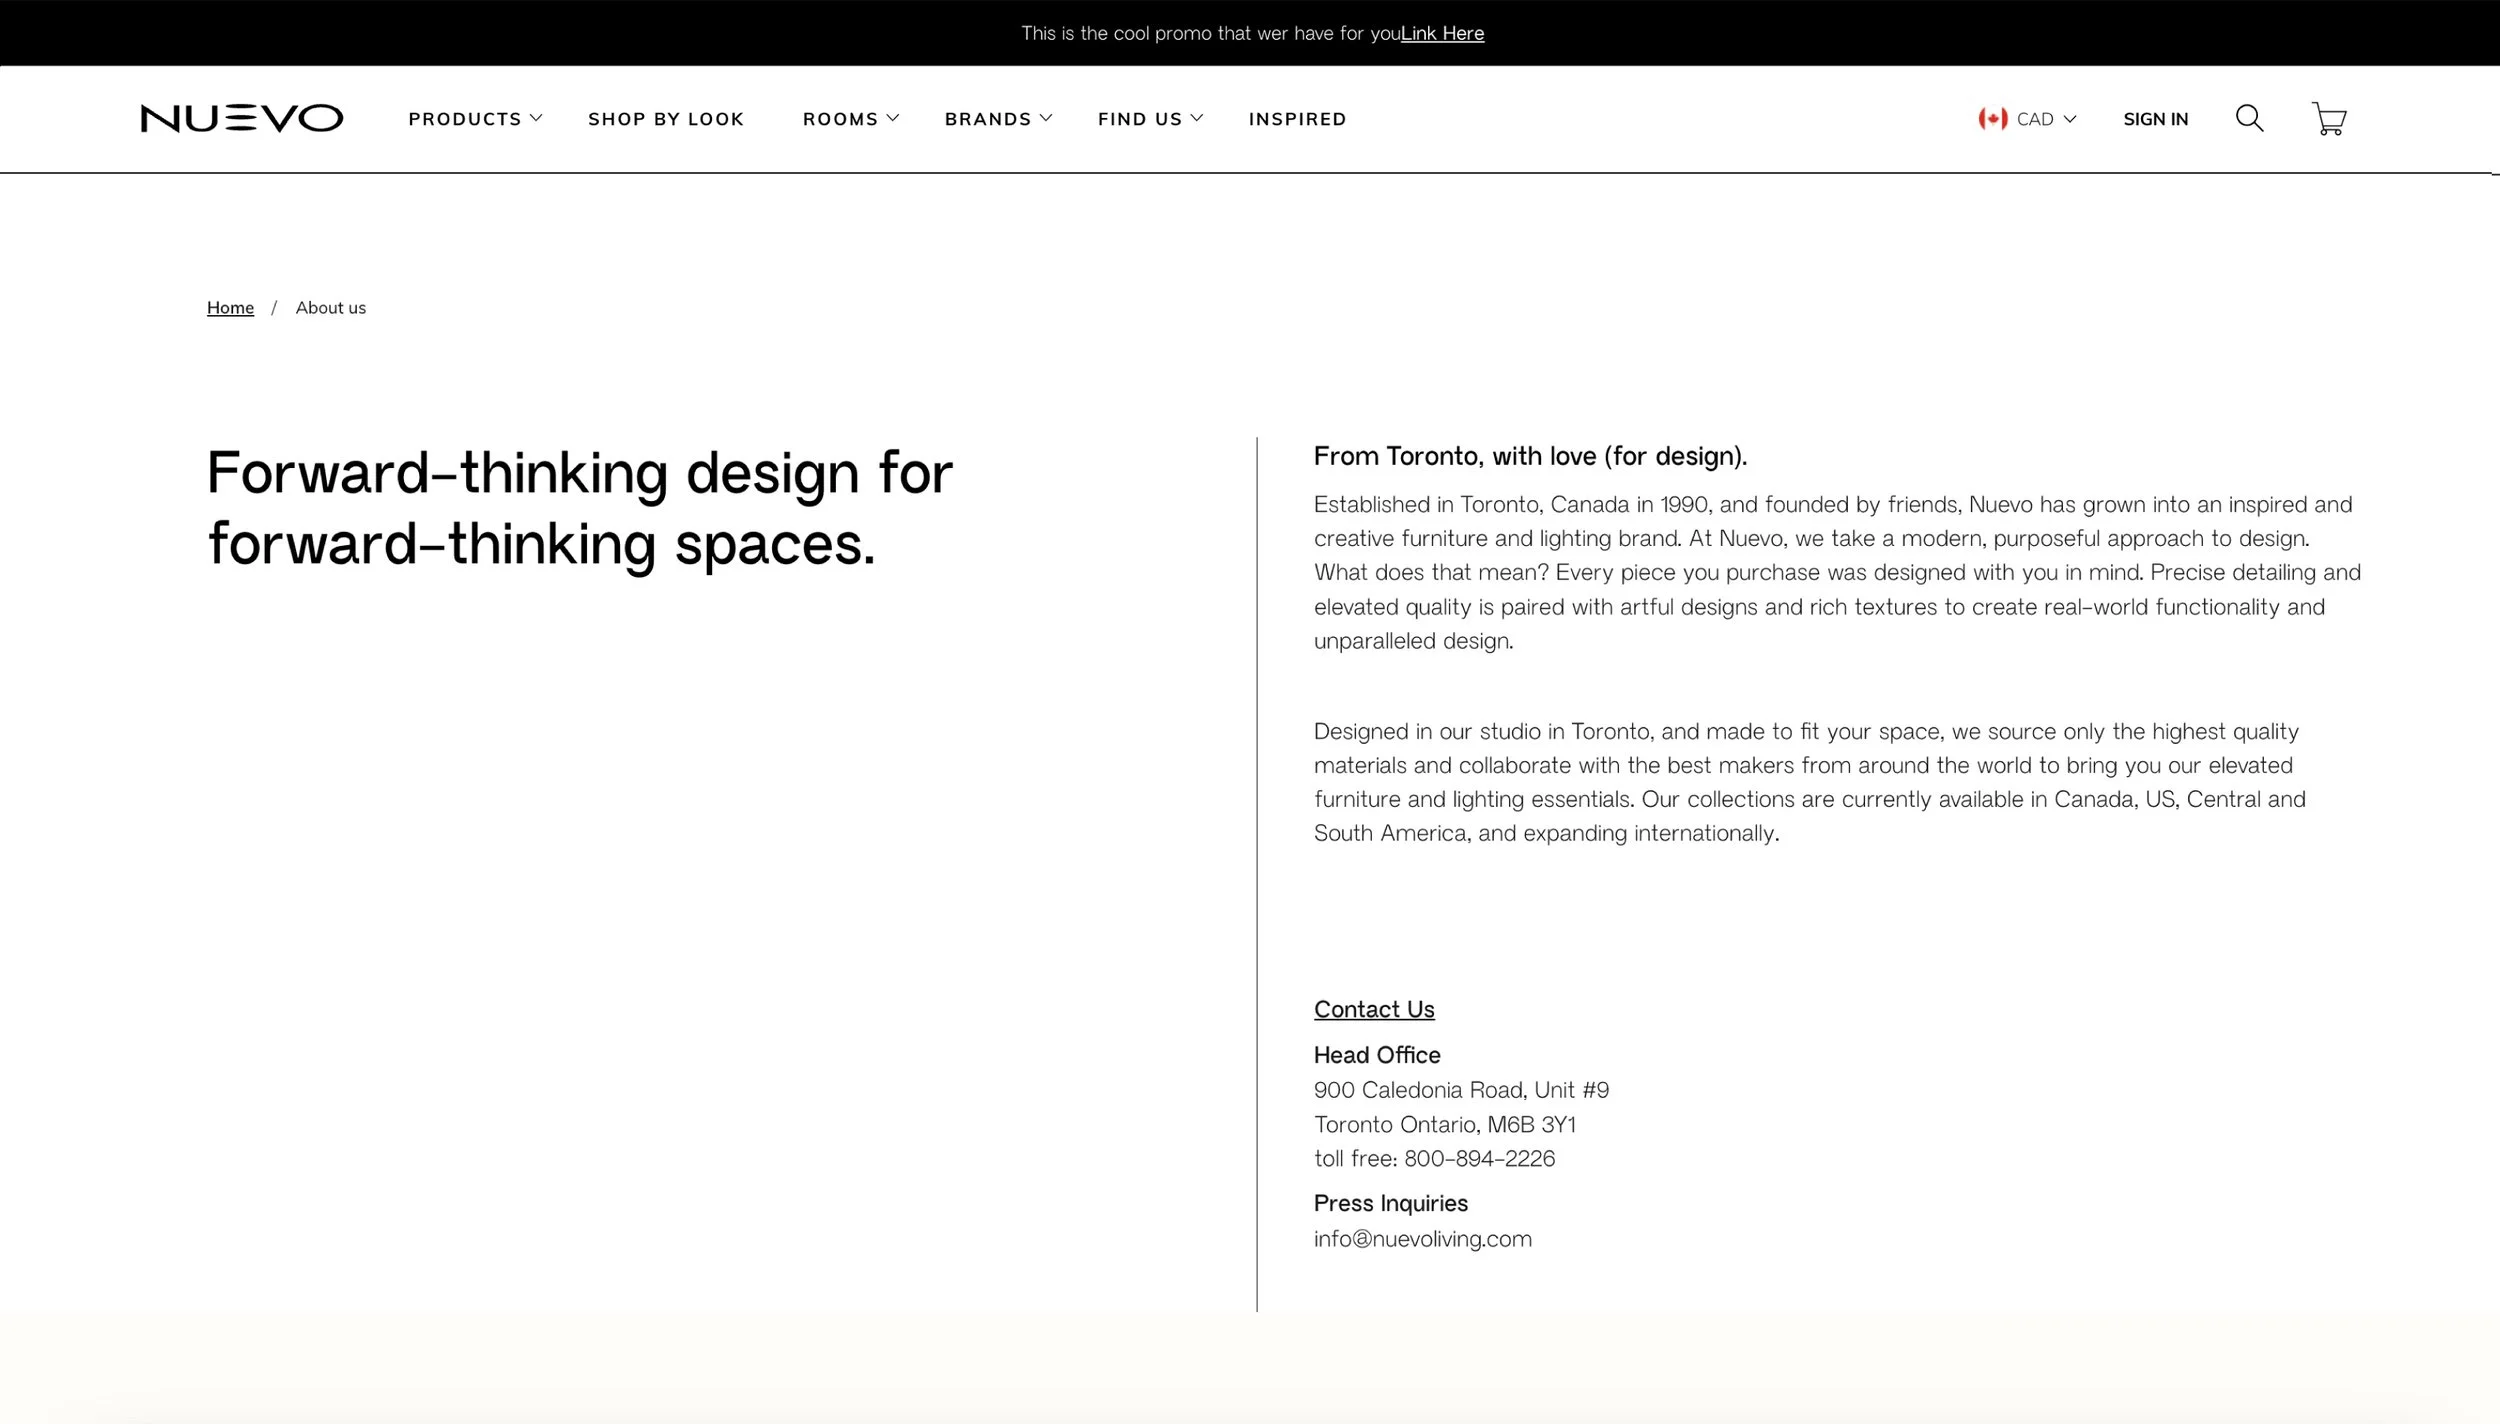Go to the Inspired menu item

pos(1297,119)
